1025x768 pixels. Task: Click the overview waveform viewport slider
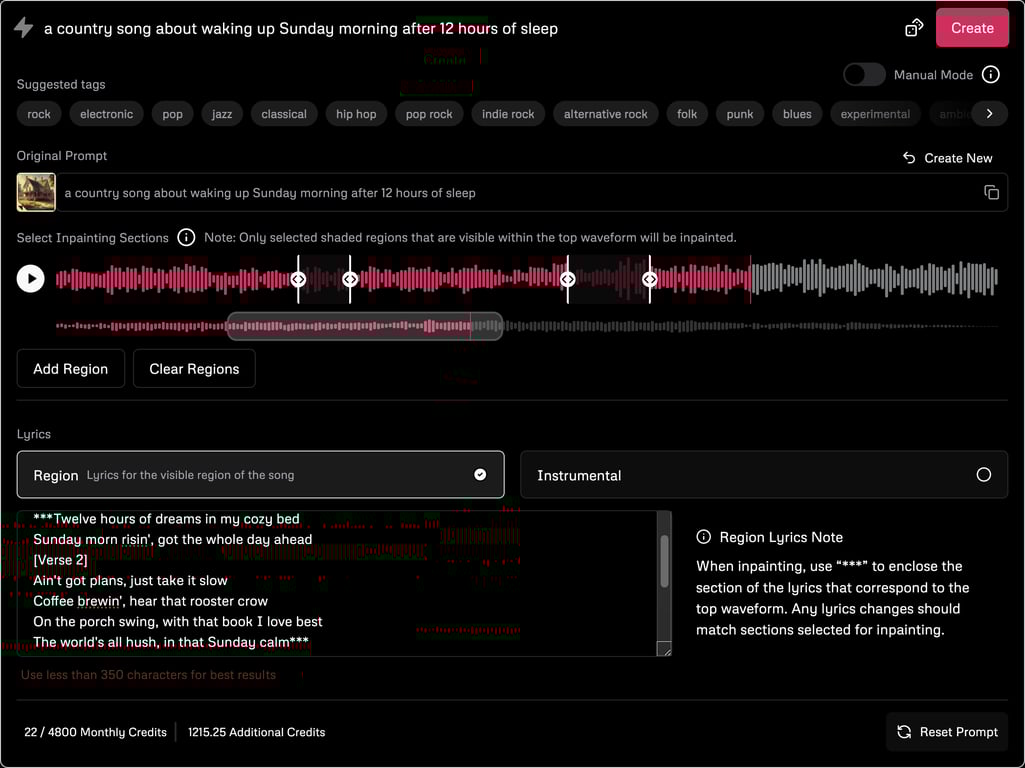364,326
